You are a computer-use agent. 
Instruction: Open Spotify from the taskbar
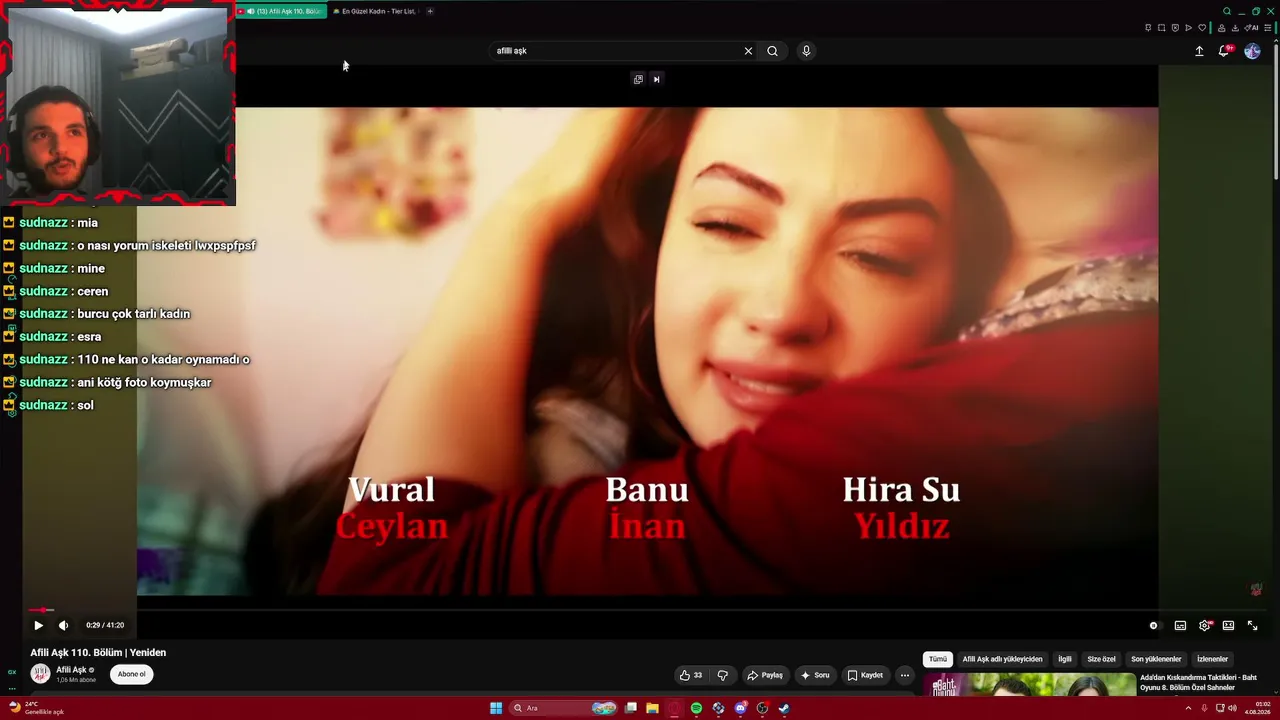696,708
